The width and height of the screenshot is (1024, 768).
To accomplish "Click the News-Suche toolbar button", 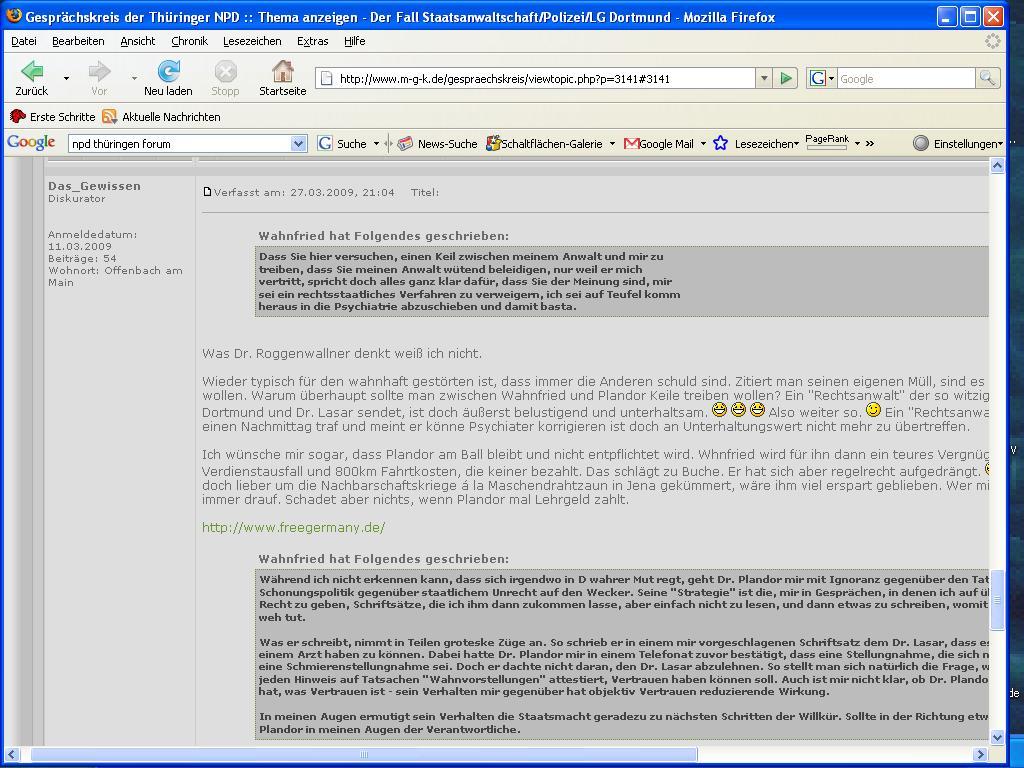I will [437, 144].
